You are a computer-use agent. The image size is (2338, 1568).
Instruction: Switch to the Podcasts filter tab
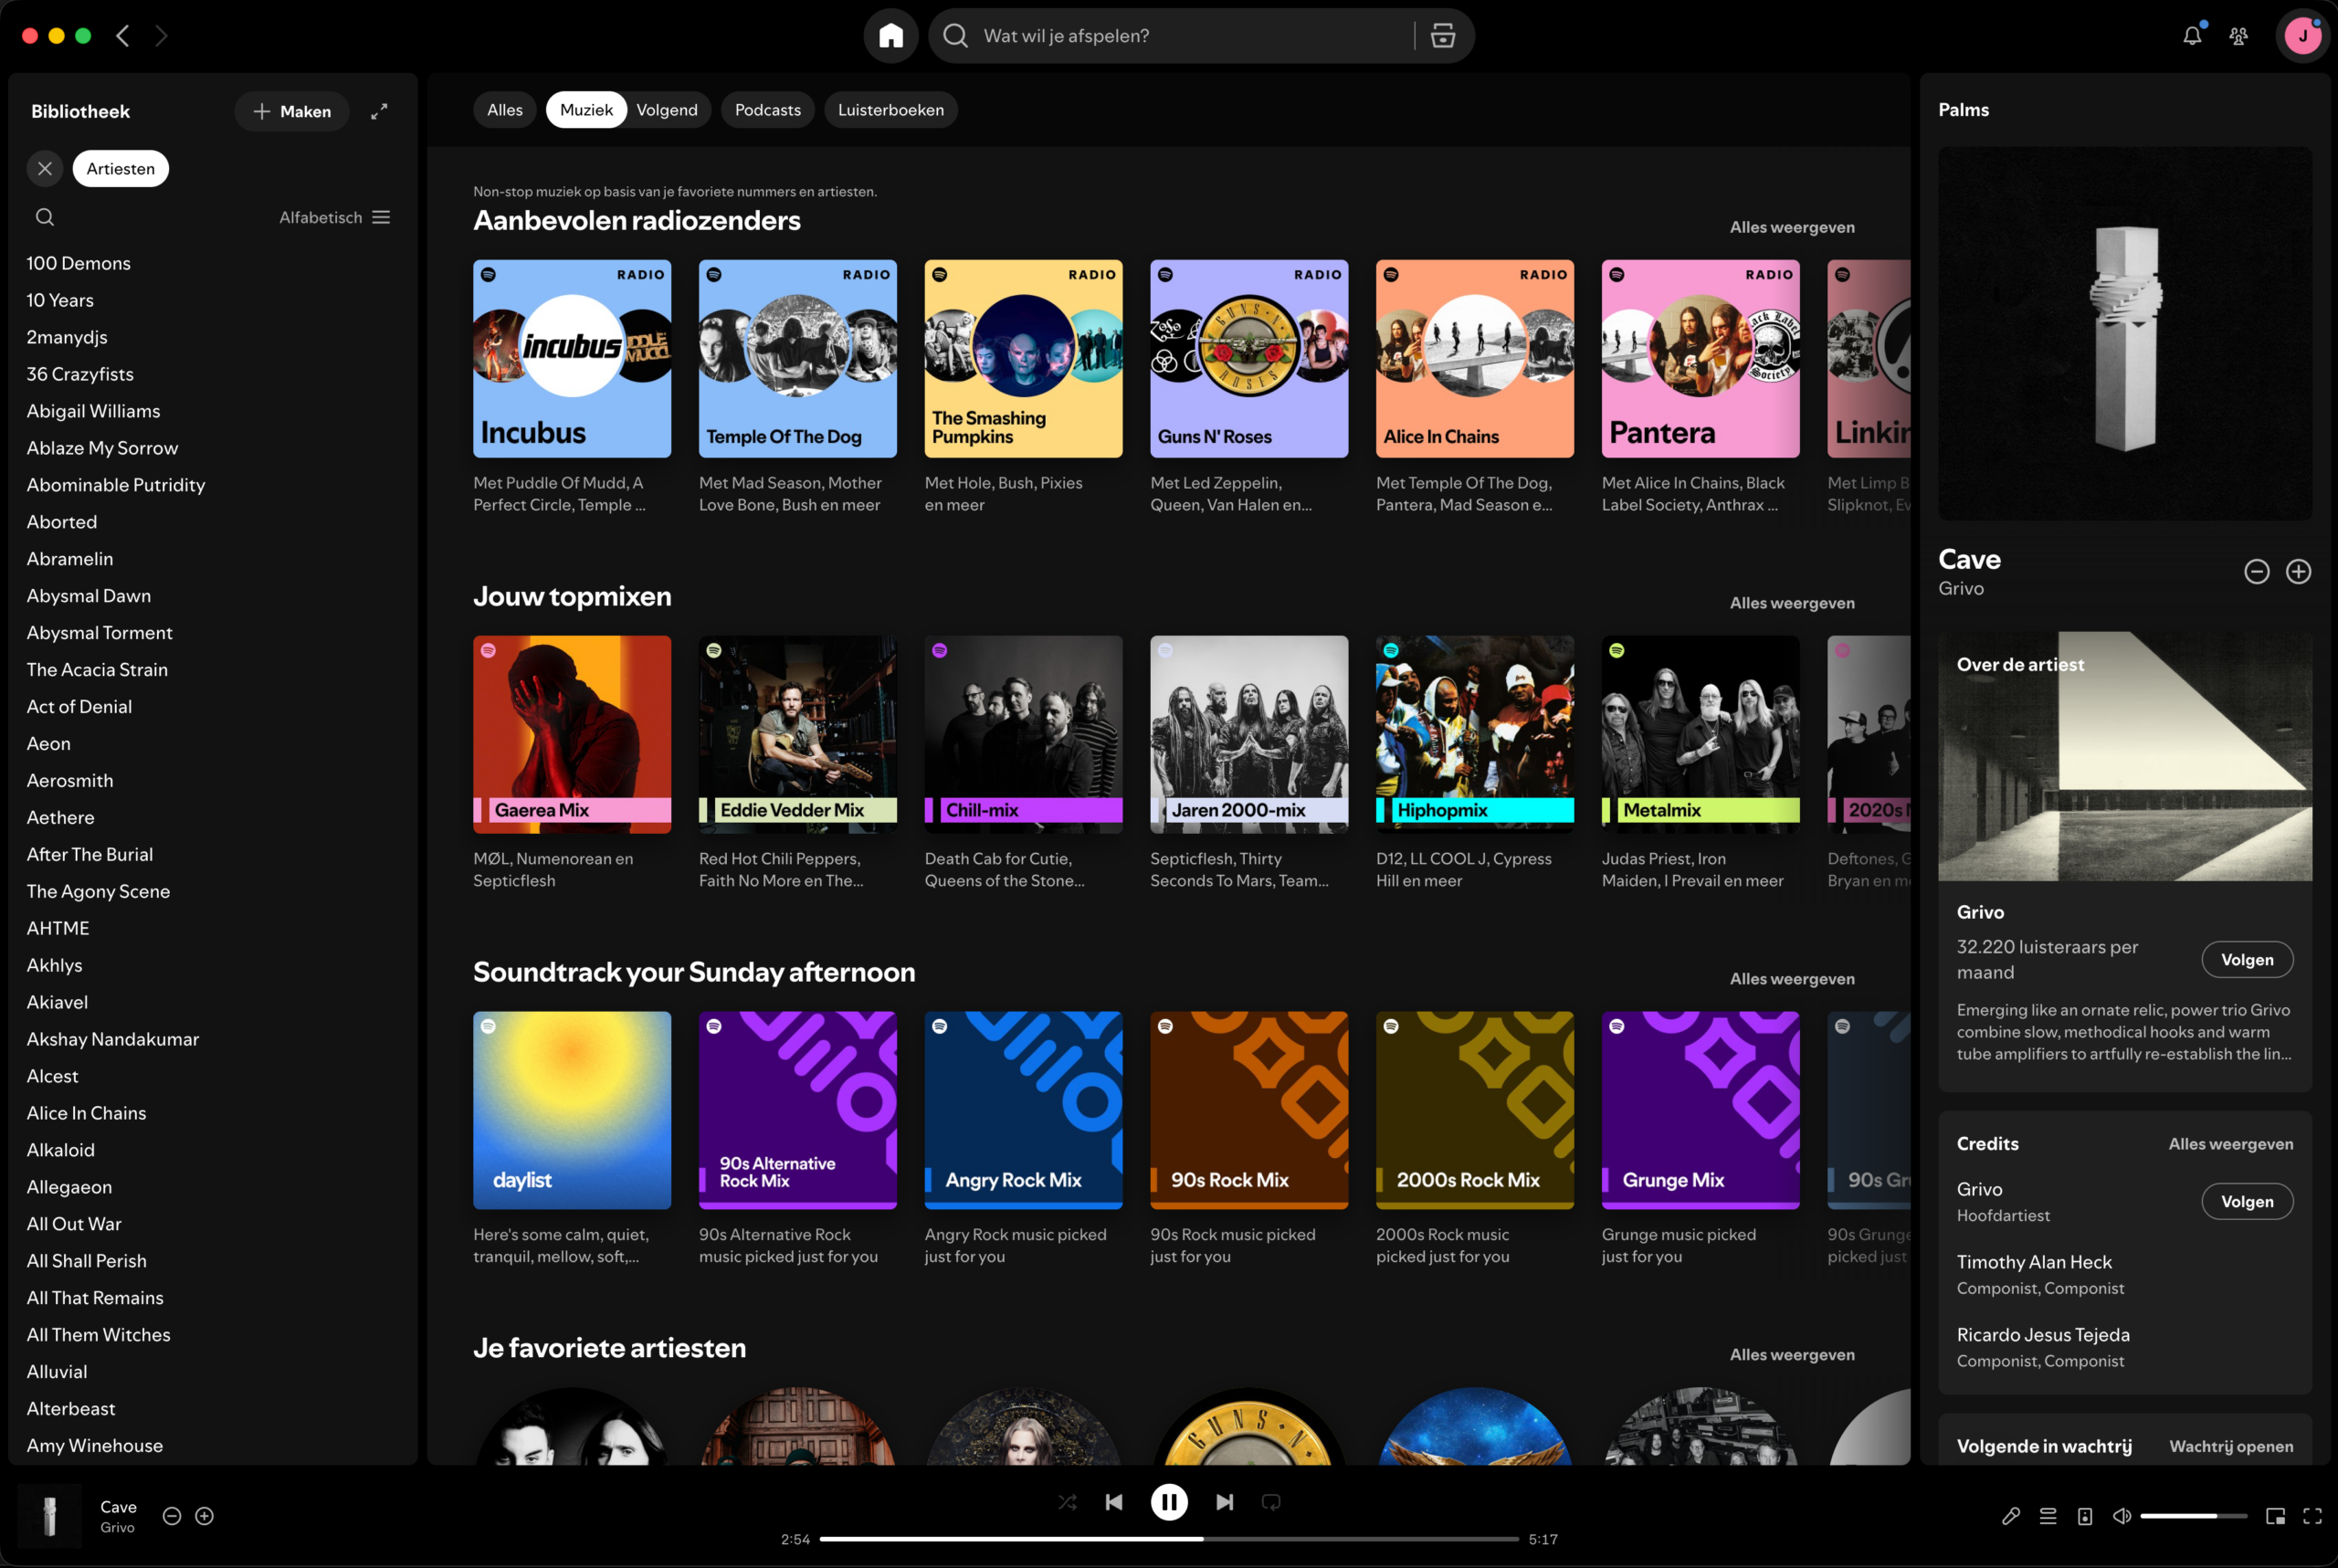[767, 110]
